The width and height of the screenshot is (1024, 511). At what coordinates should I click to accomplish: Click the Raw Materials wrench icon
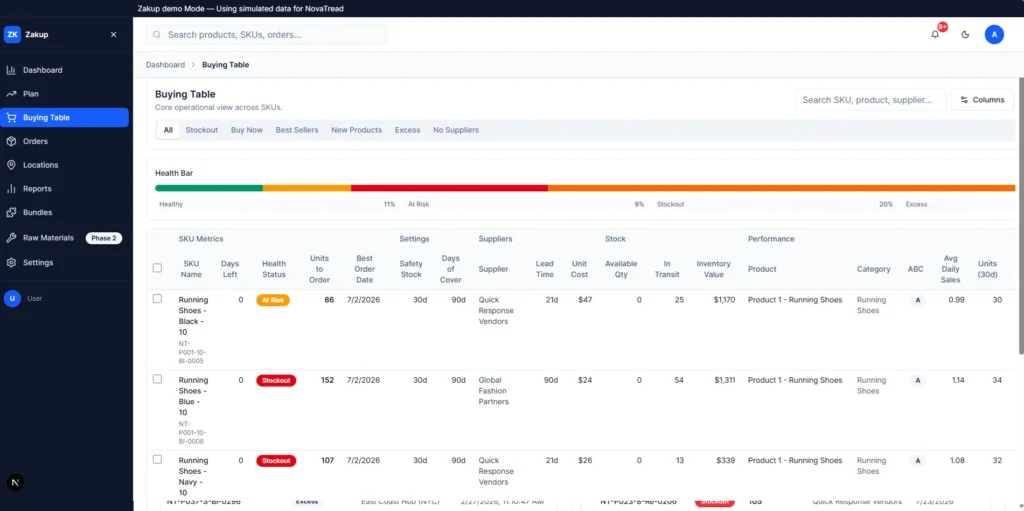pos(11,238)
